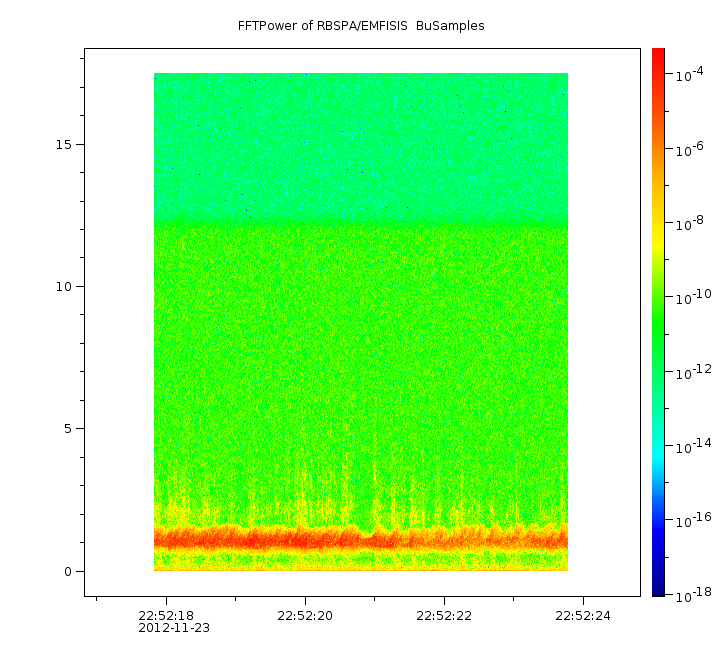
Task: Click the time label 22:52:24
Action: pos(583,616)
